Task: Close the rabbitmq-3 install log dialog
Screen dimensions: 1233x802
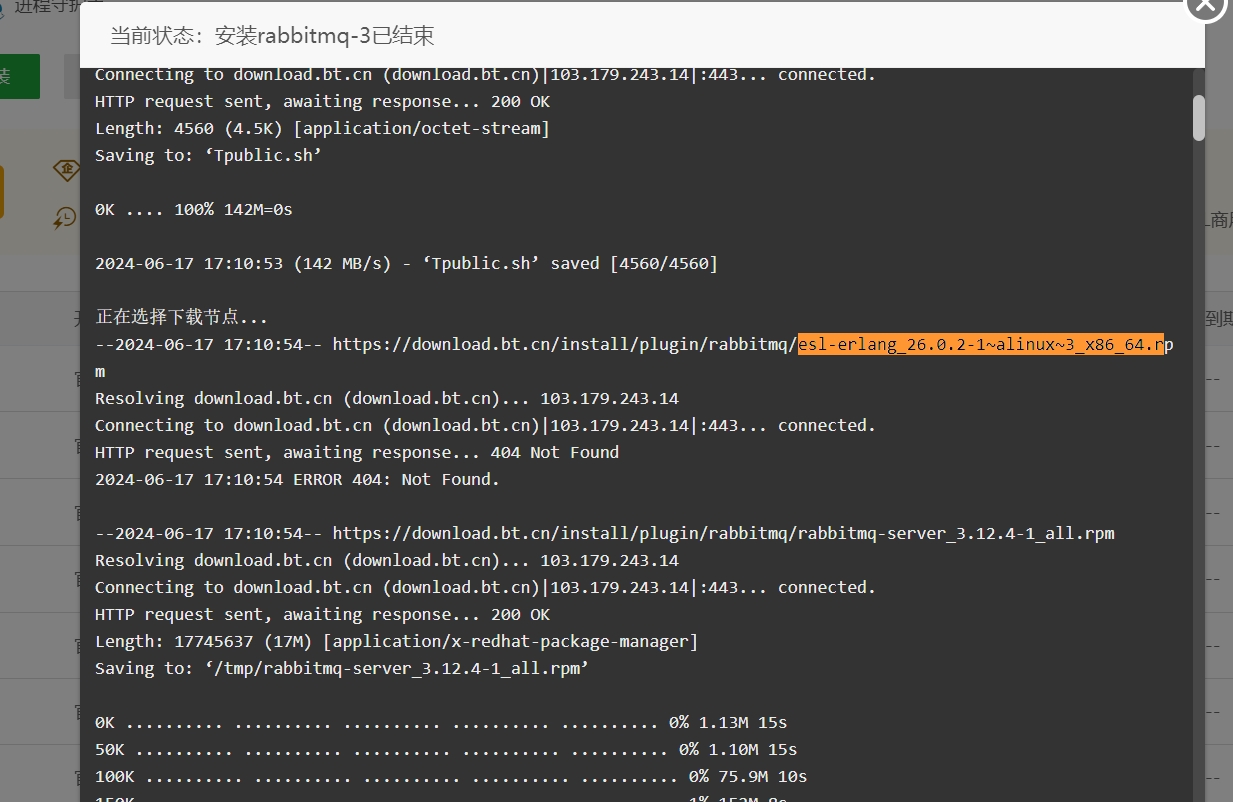Action: 1206,5
